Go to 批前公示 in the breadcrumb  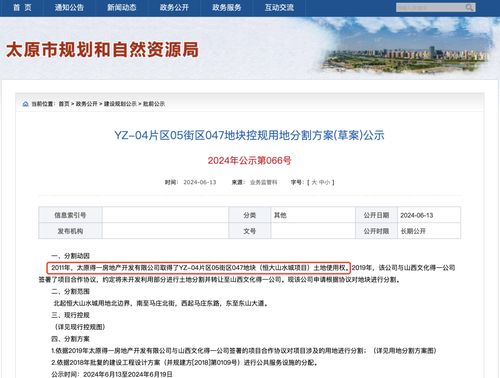tap(154, 104)
